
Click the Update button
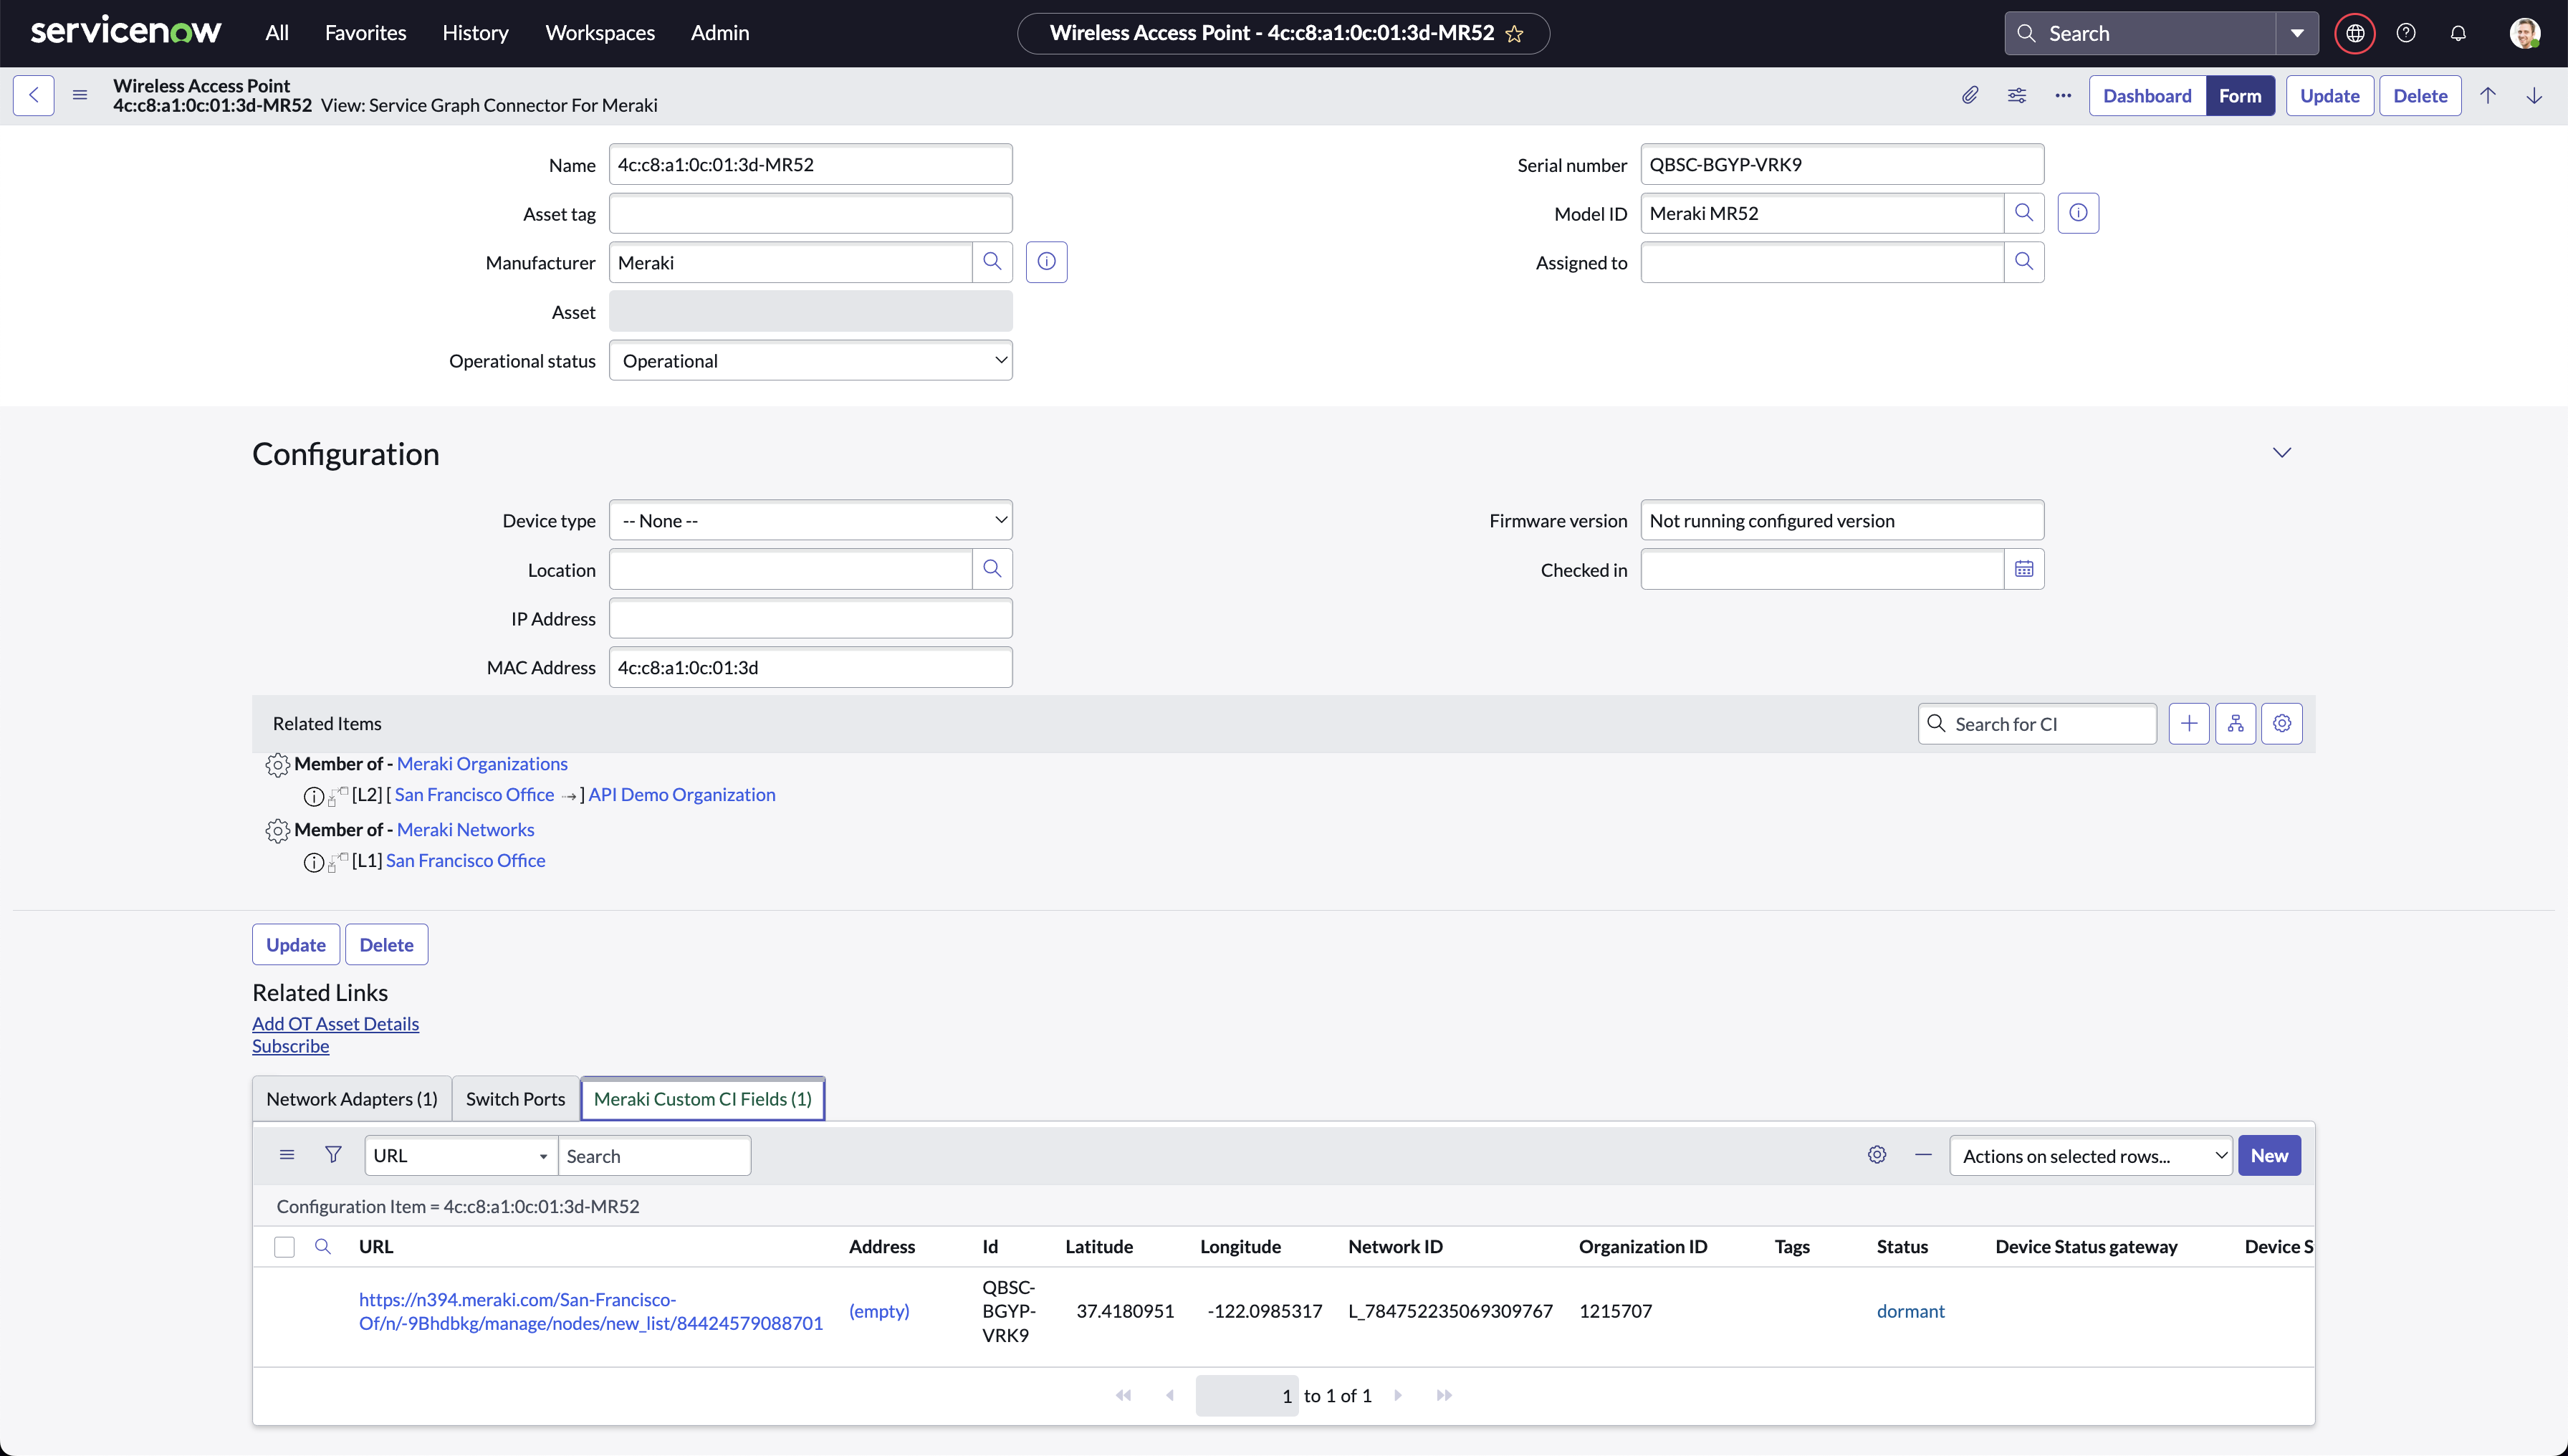2330,95
